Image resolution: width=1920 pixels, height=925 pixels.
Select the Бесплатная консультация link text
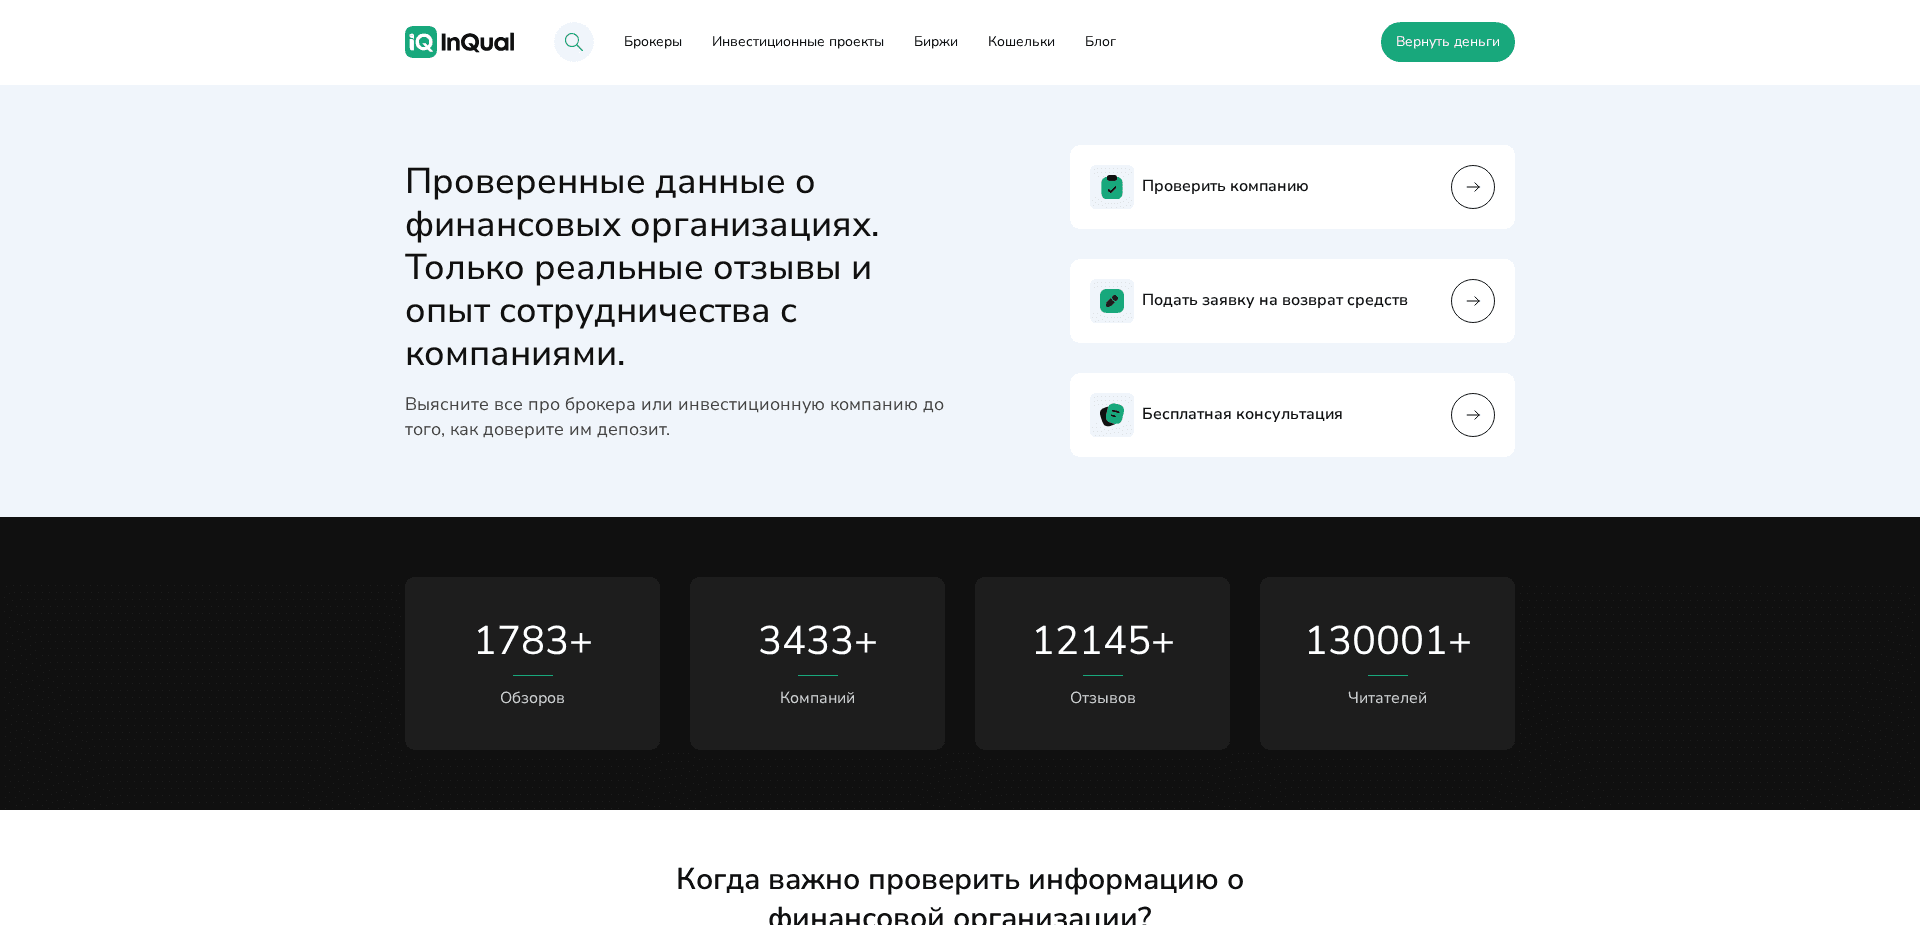pyautogui.click(x=1242, y=414)
